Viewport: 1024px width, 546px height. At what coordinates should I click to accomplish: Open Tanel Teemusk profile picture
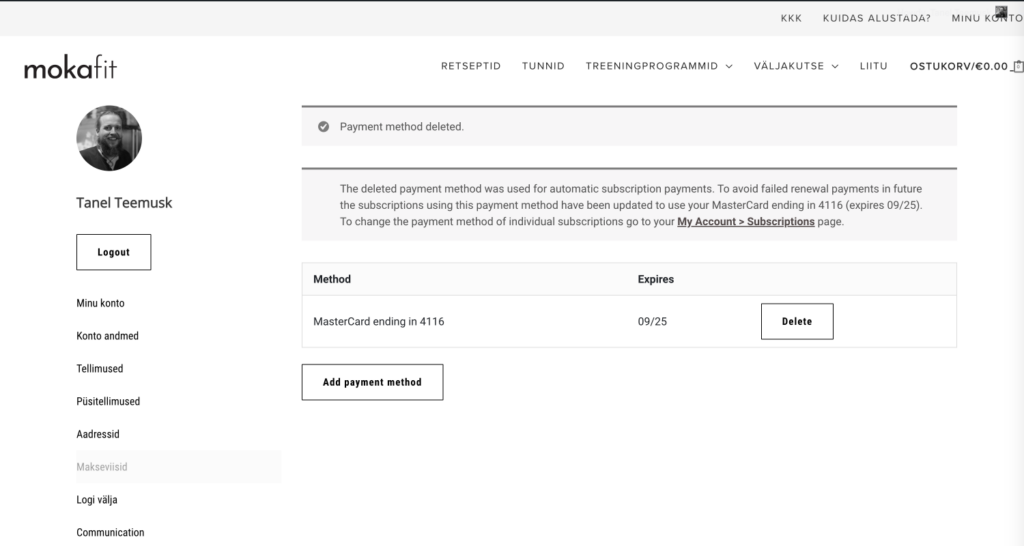[x=109, y=138]
